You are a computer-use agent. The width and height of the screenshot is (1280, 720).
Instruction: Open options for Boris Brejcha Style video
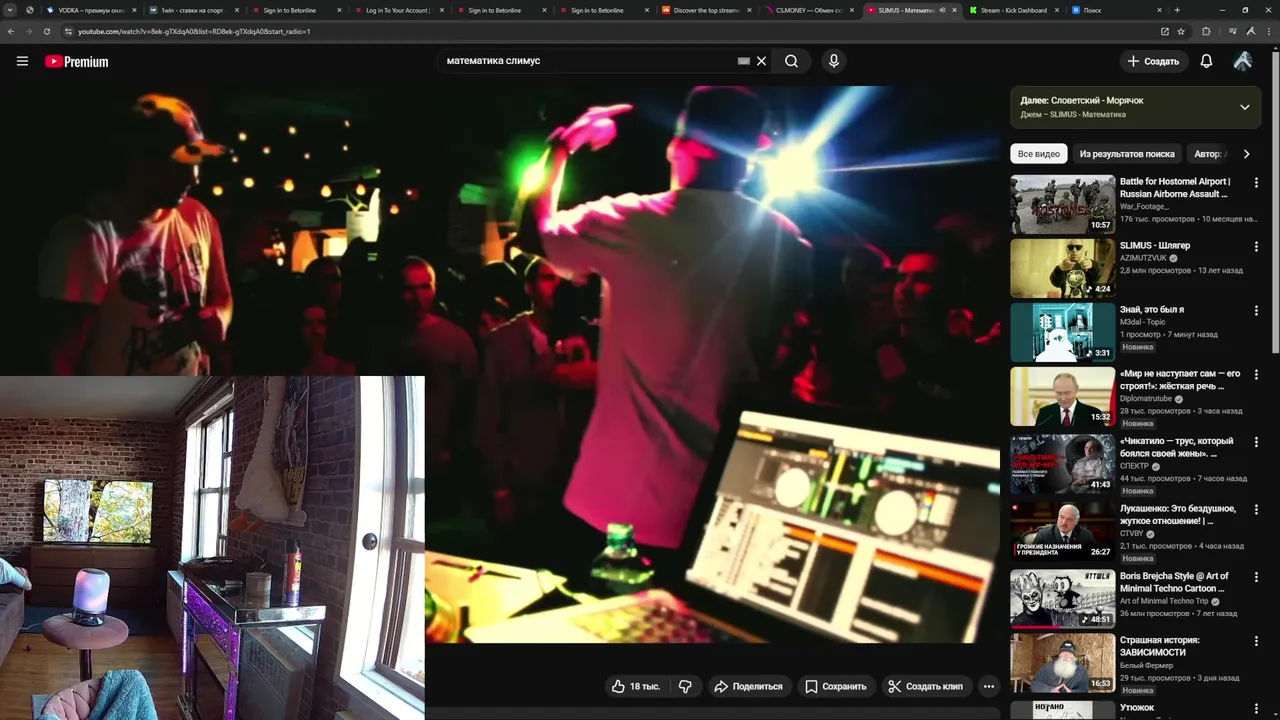[x=1256, y=578]
